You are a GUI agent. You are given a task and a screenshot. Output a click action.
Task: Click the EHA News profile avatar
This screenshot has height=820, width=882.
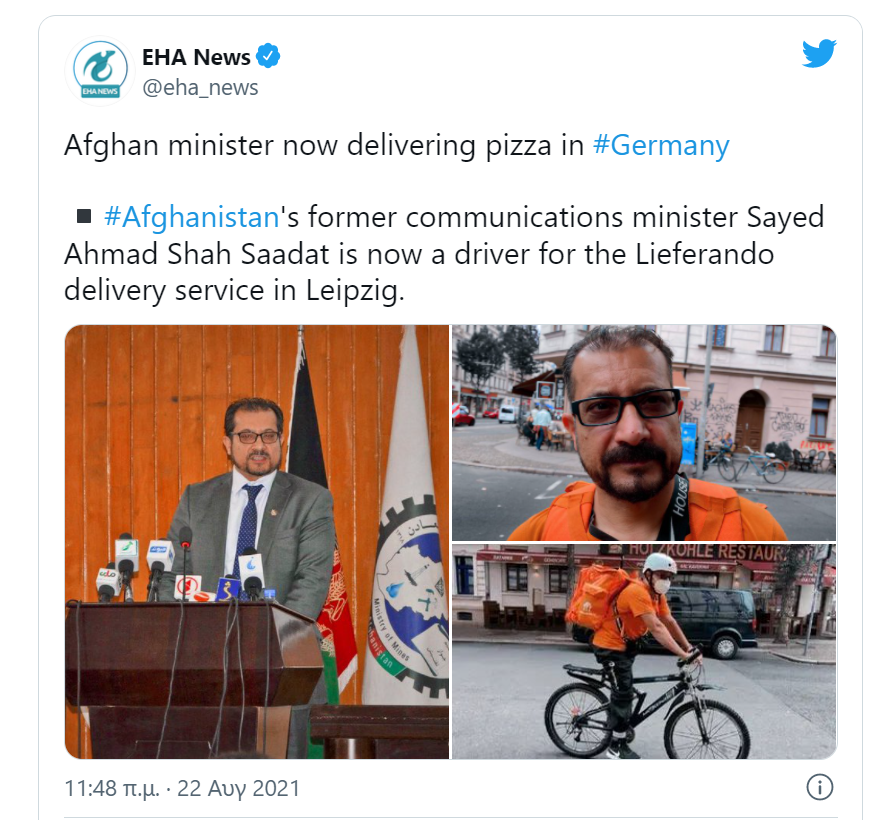(100, 71)
